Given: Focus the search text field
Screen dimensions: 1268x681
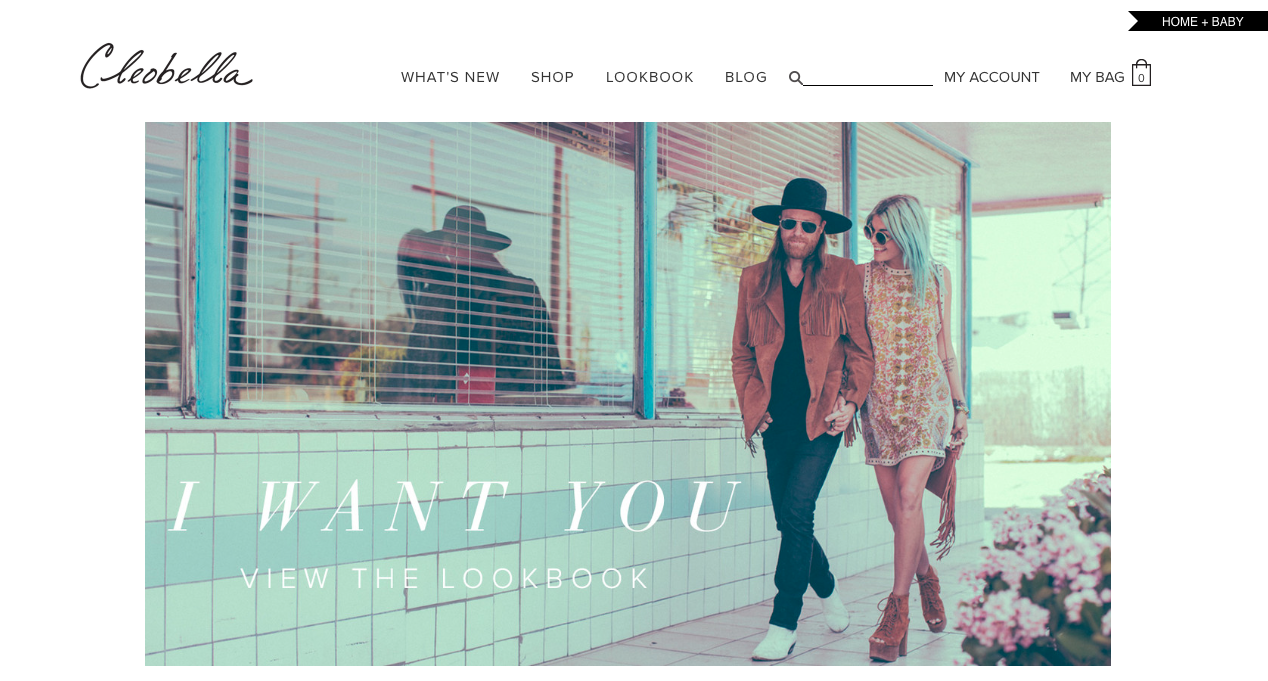Looking at the screenshot, I should point(868,76).
